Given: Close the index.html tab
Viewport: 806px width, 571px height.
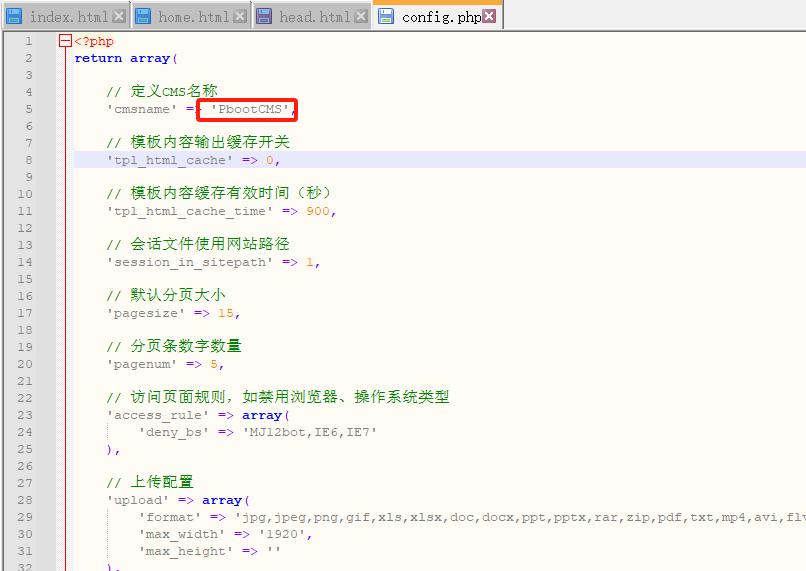Looking at the screenshot, I should pyautogui.click(x=119, y=17).
